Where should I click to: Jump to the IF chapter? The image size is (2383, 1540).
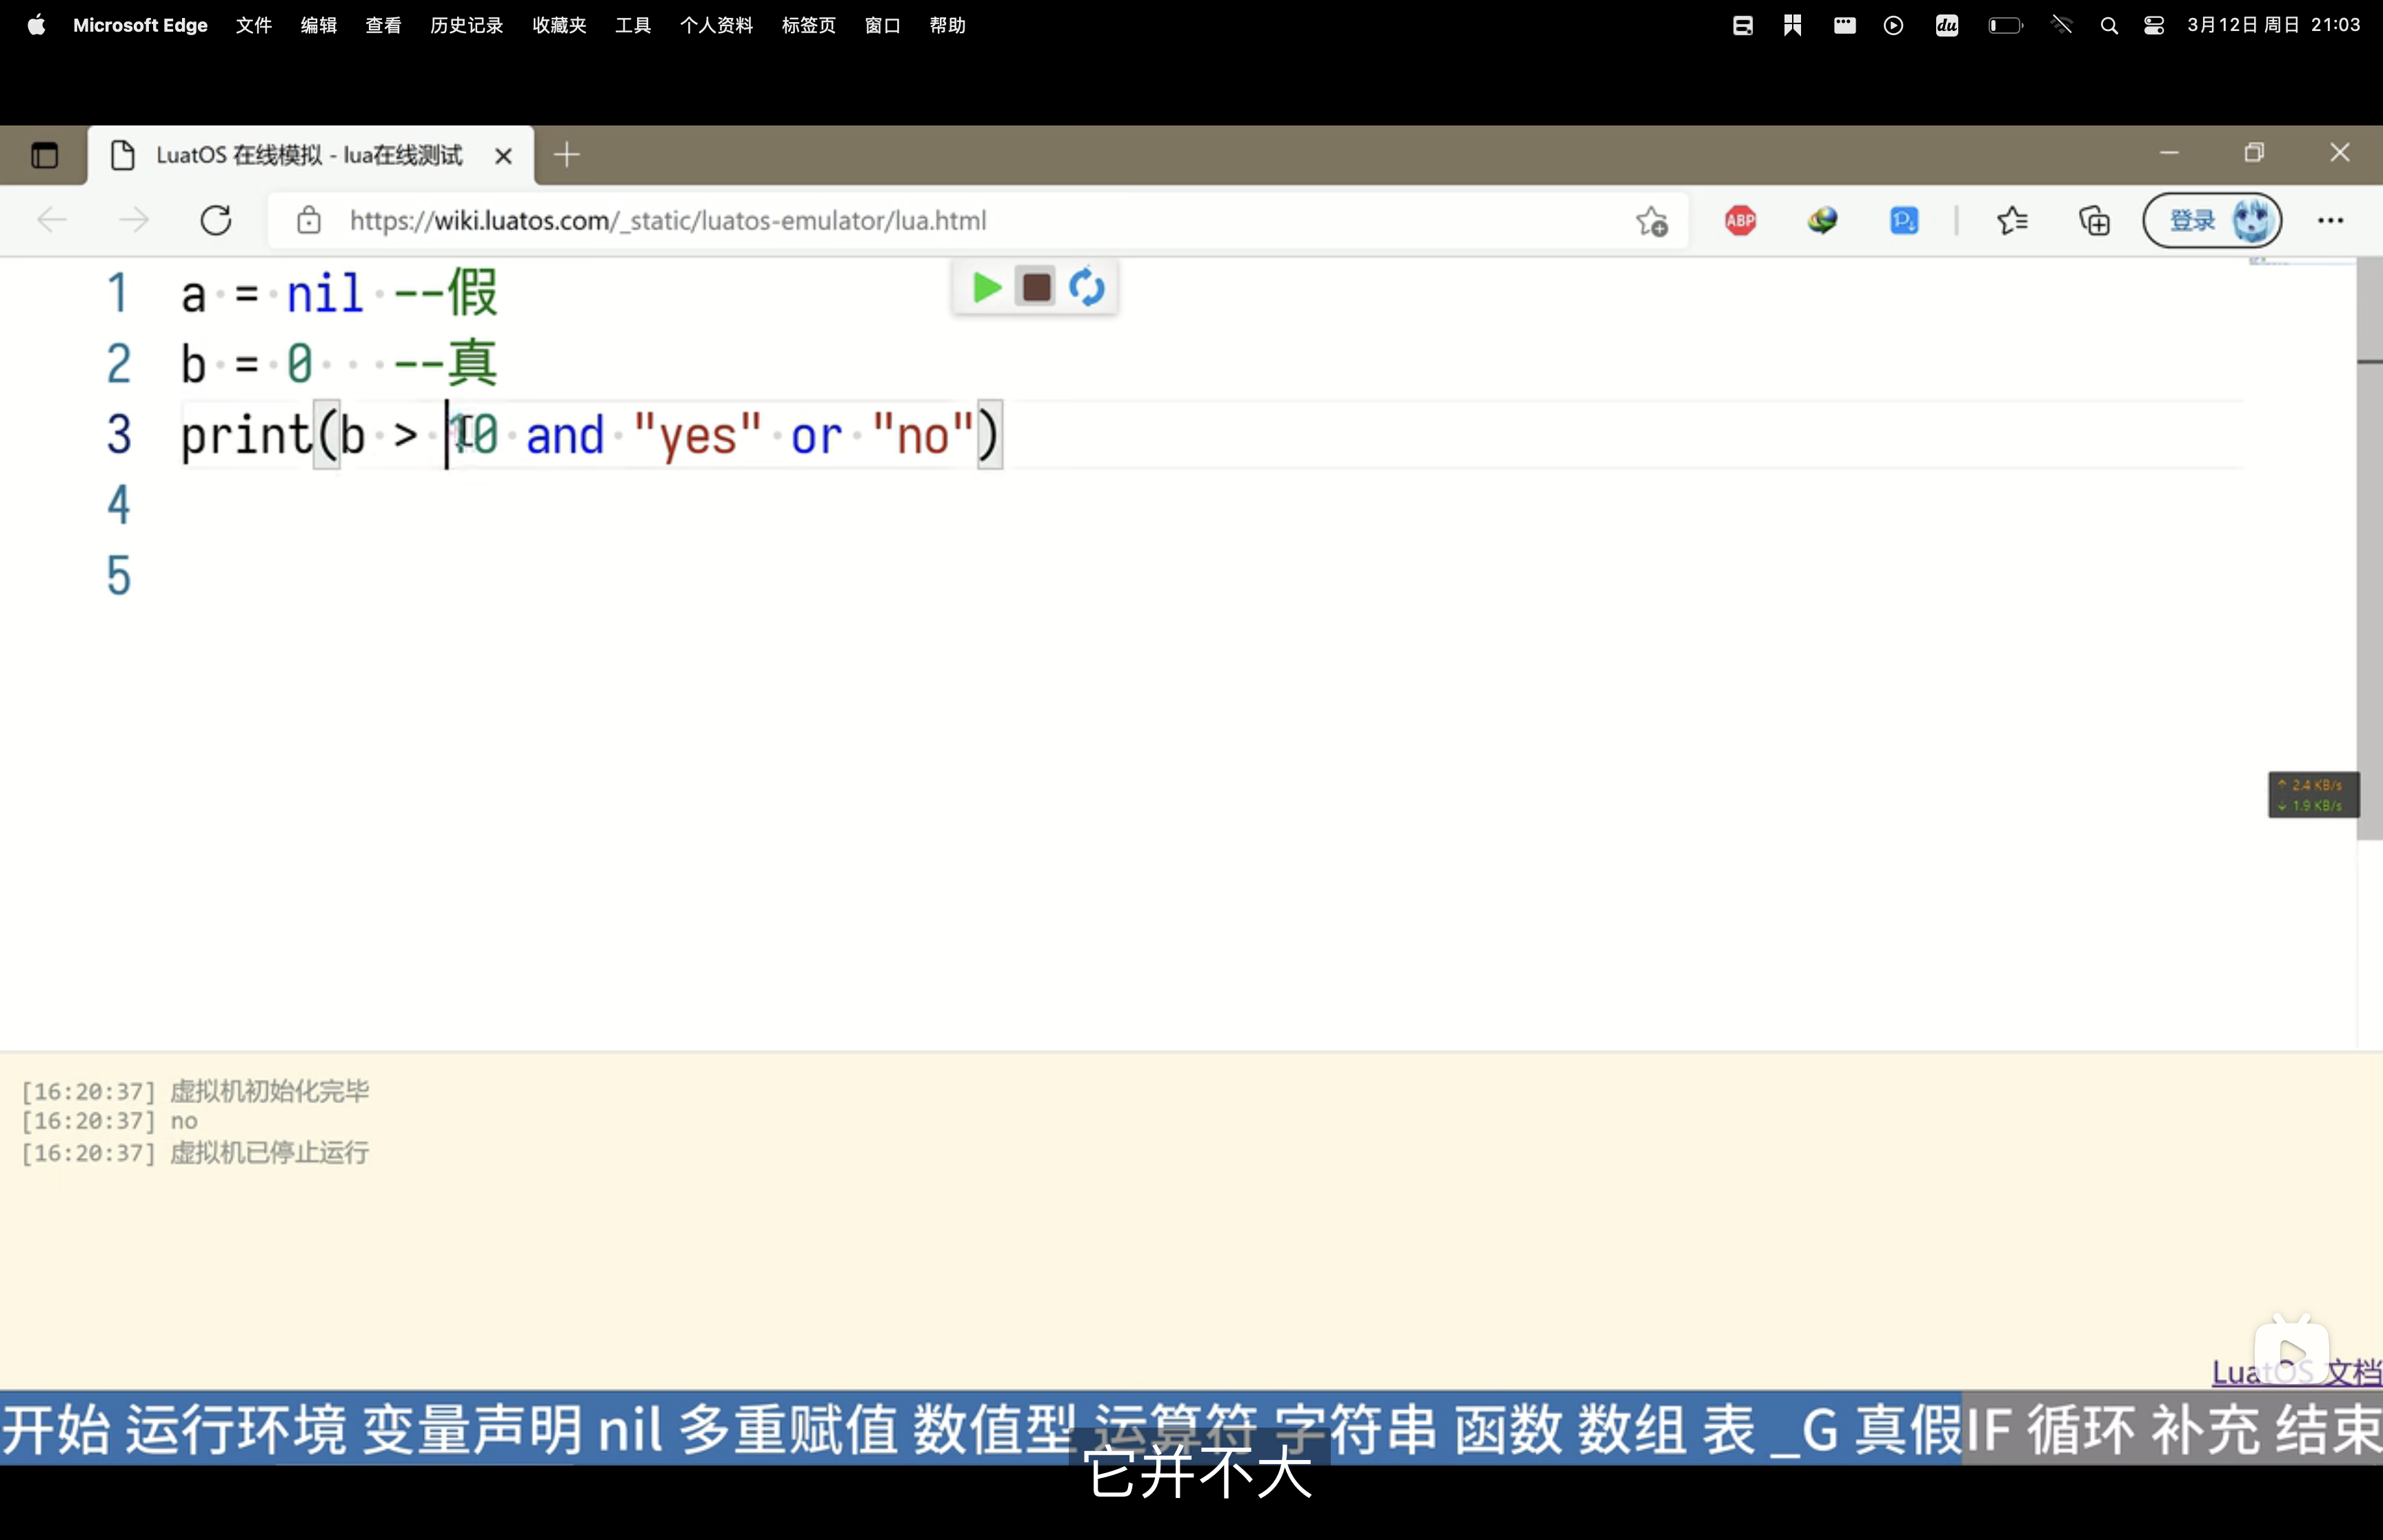click(x=1989, y=1428)
